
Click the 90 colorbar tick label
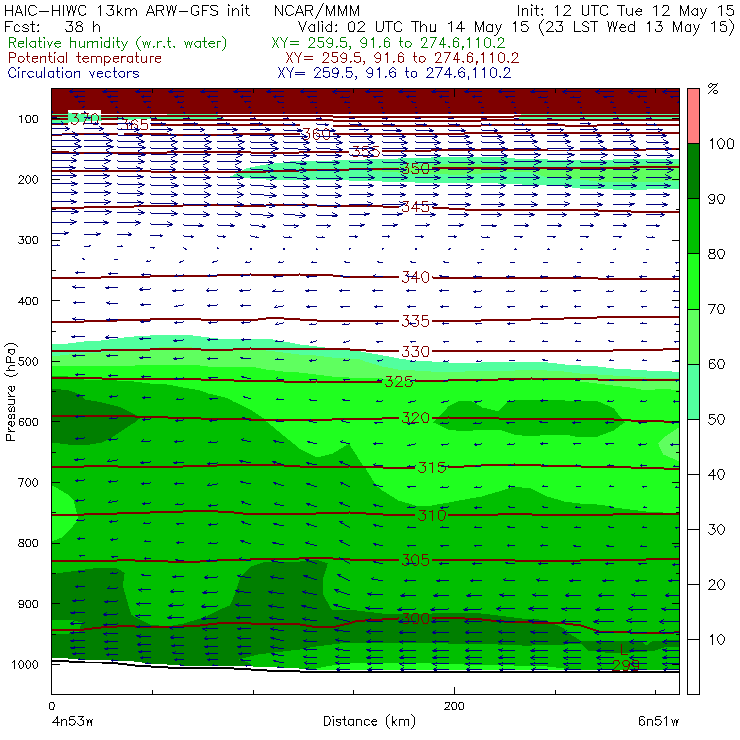click(716, 199)
